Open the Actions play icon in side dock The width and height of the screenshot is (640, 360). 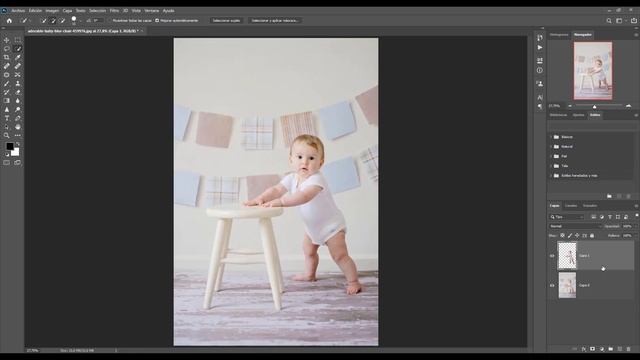tap(540, 47)
